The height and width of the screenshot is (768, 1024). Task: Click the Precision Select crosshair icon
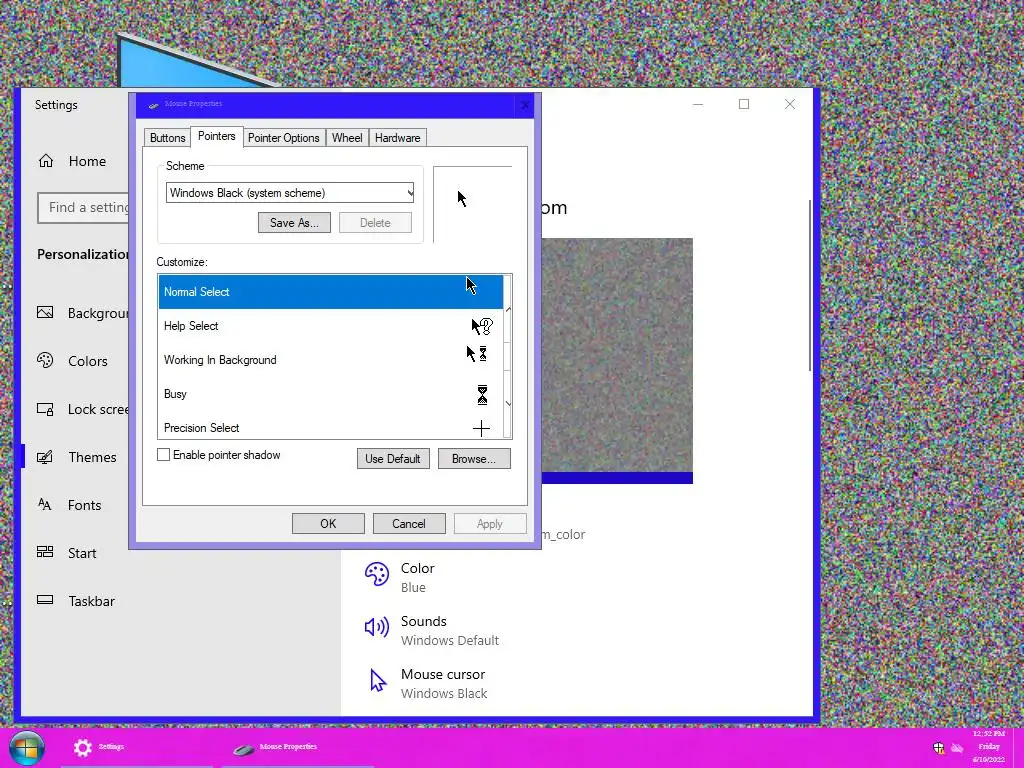pyautogui.click(x=481, y=428)
